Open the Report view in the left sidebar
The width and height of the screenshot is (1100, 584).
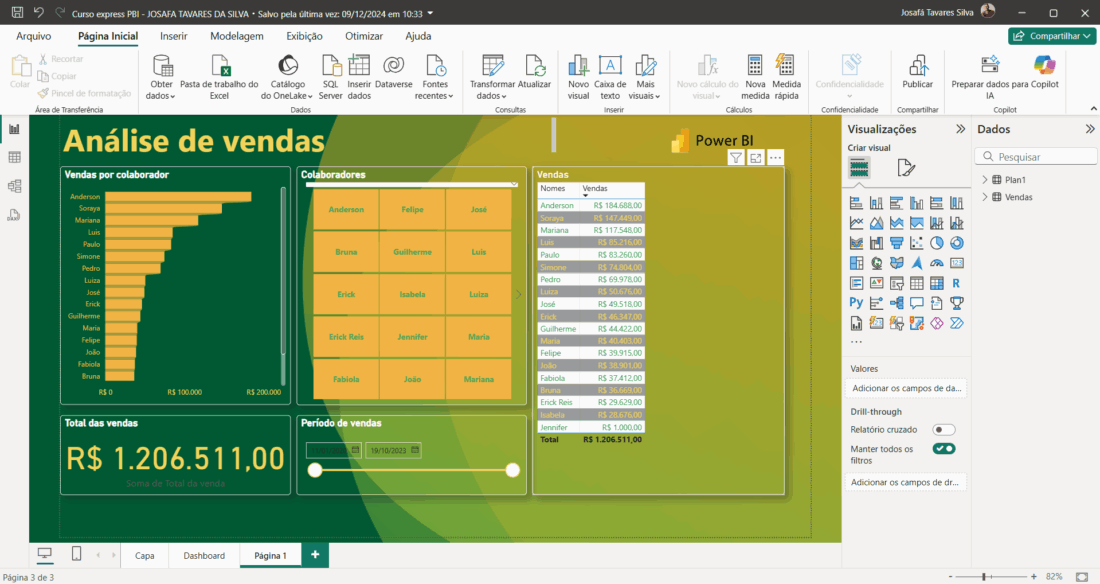click(x=14, y=128)
